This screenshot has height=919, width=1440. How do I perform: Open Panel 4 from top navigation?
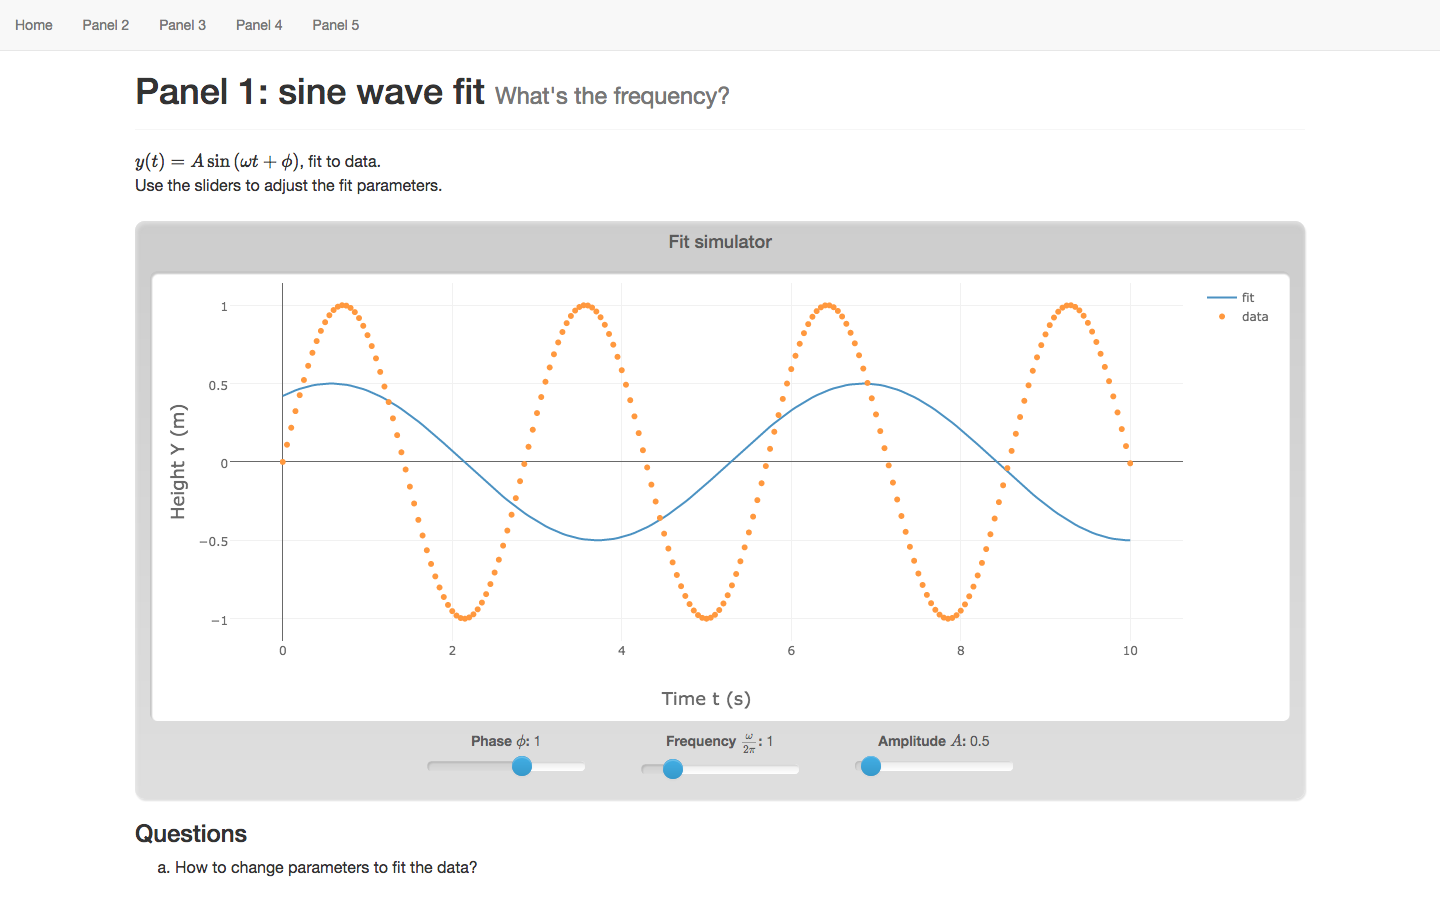pyautogui.click(x=259, y=25)
